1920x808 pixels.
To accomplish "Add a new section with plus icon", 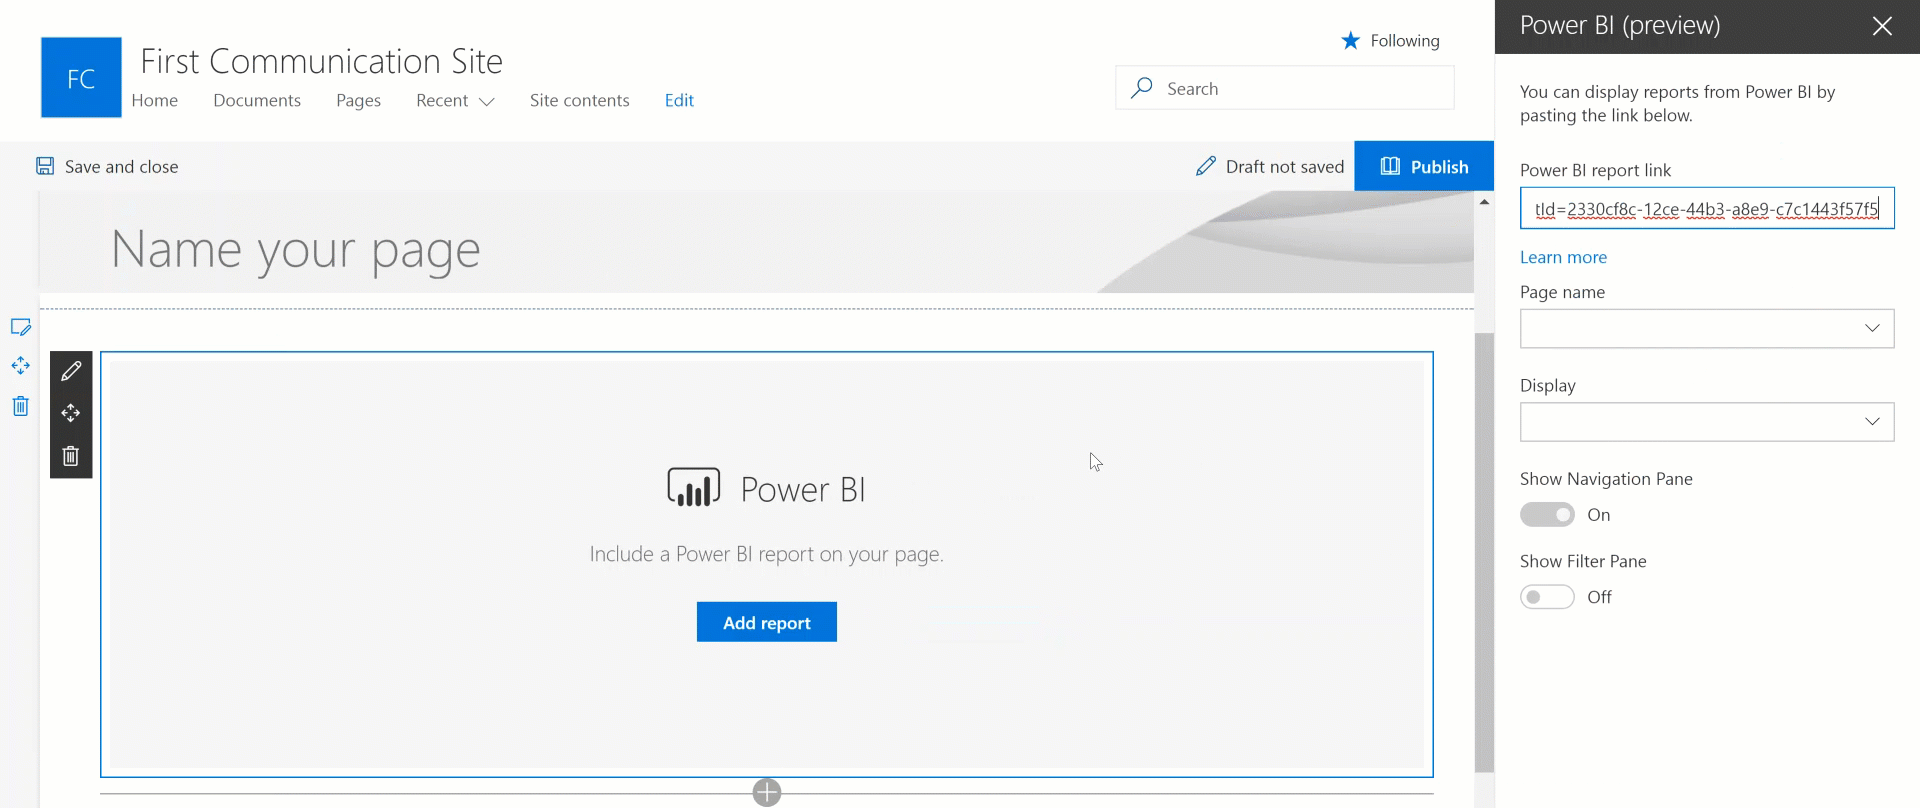I will pyautogui.click(x=767, y=792).
